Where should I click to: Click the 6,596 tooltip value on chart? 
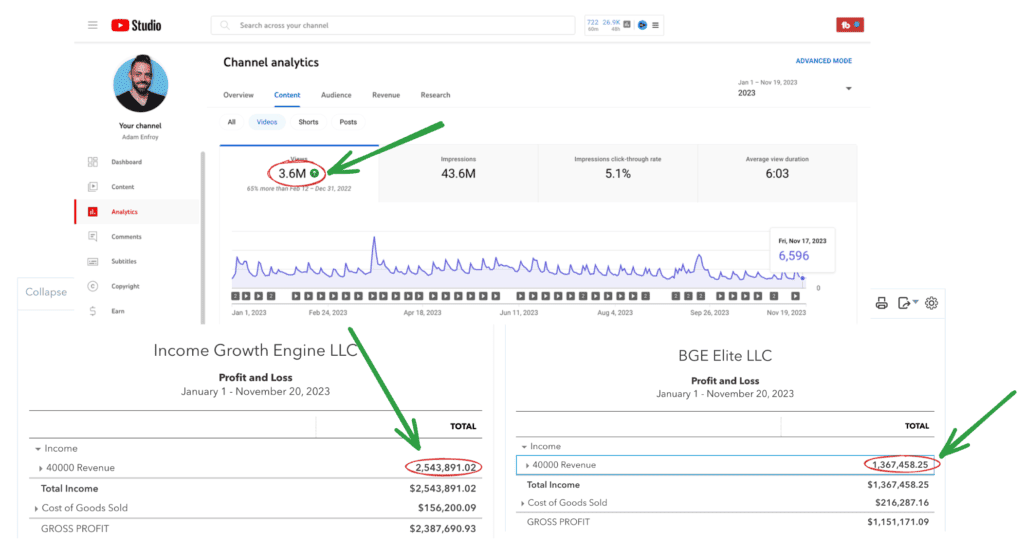coord(793,256)
